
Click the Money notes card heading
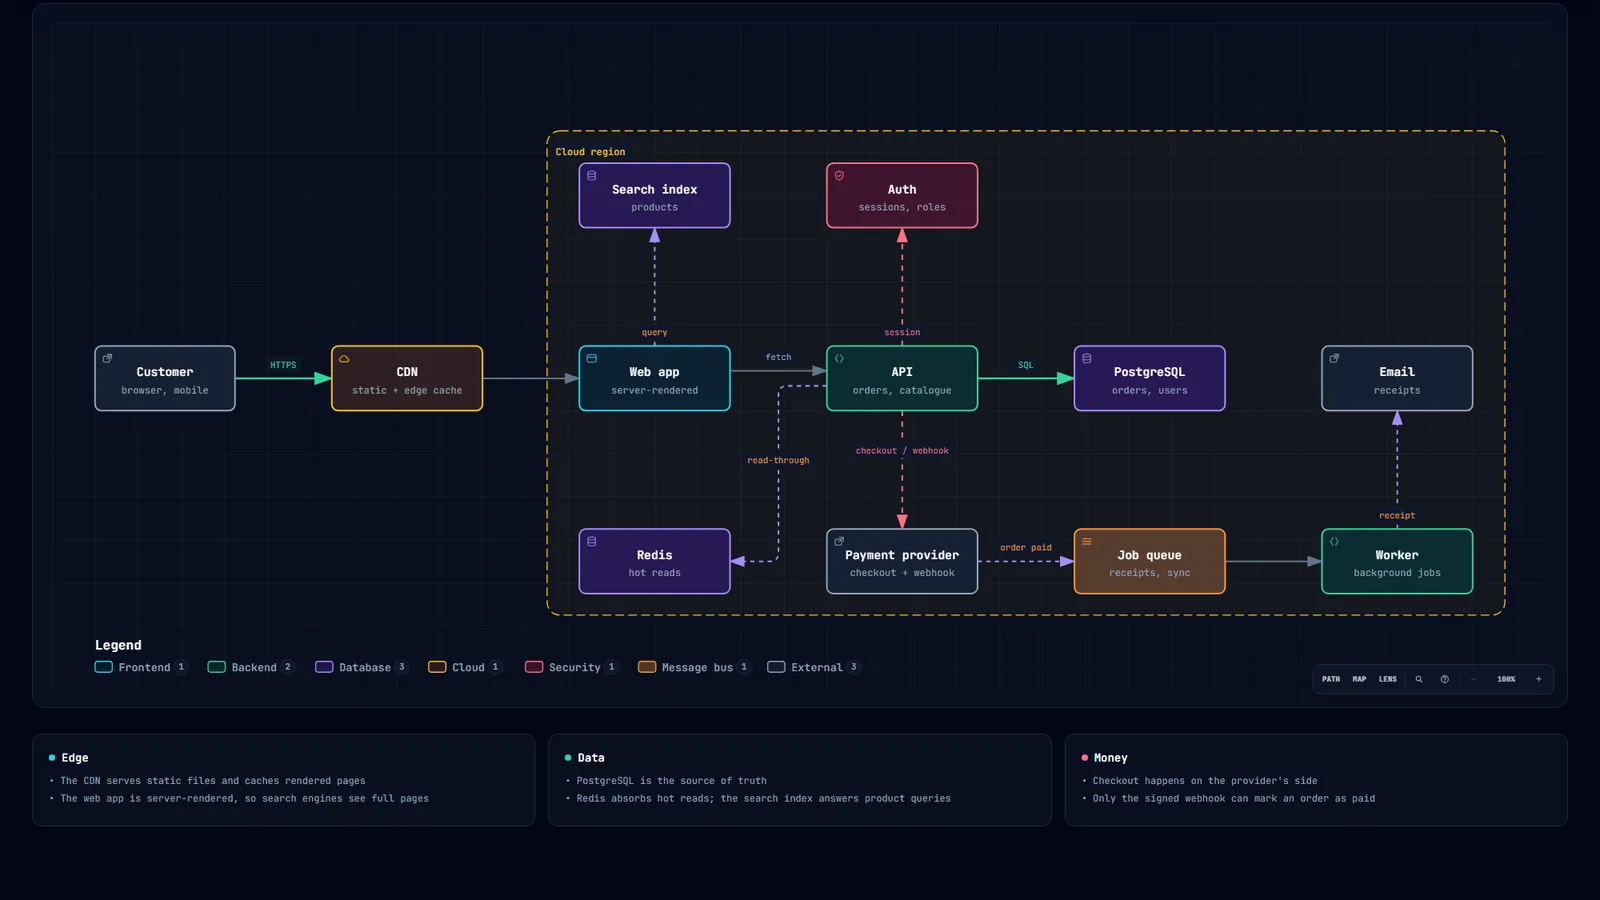tap(1110, 758)
